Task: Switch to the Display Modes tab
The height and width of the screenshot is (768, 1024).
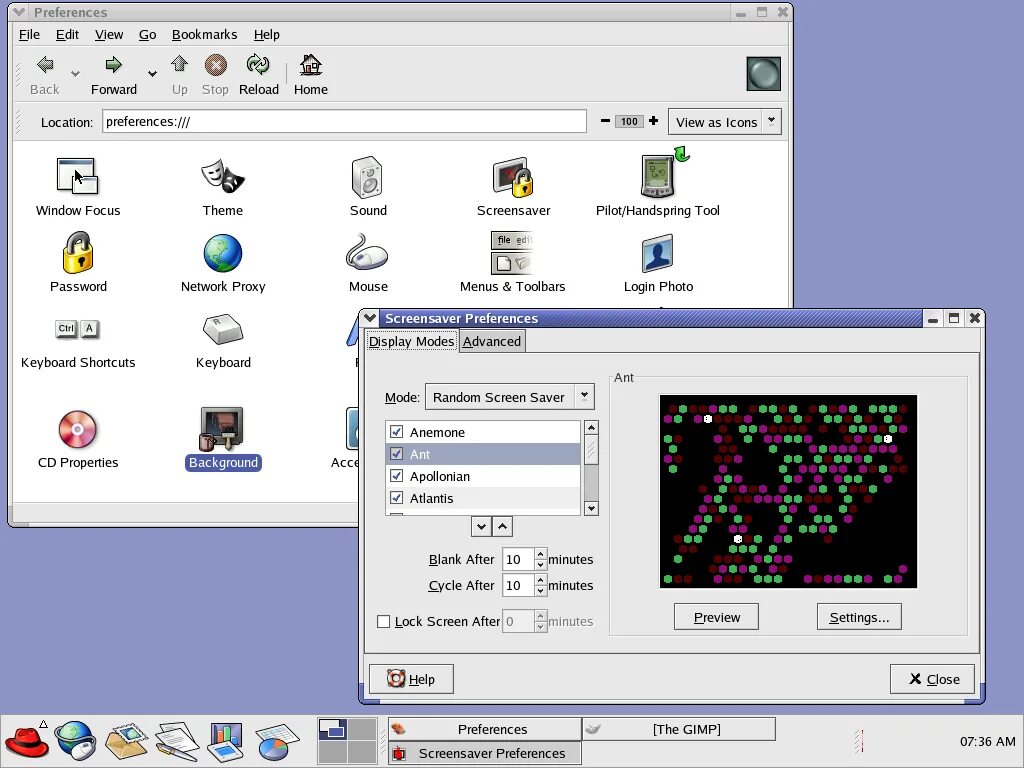Action: (411, 341)
